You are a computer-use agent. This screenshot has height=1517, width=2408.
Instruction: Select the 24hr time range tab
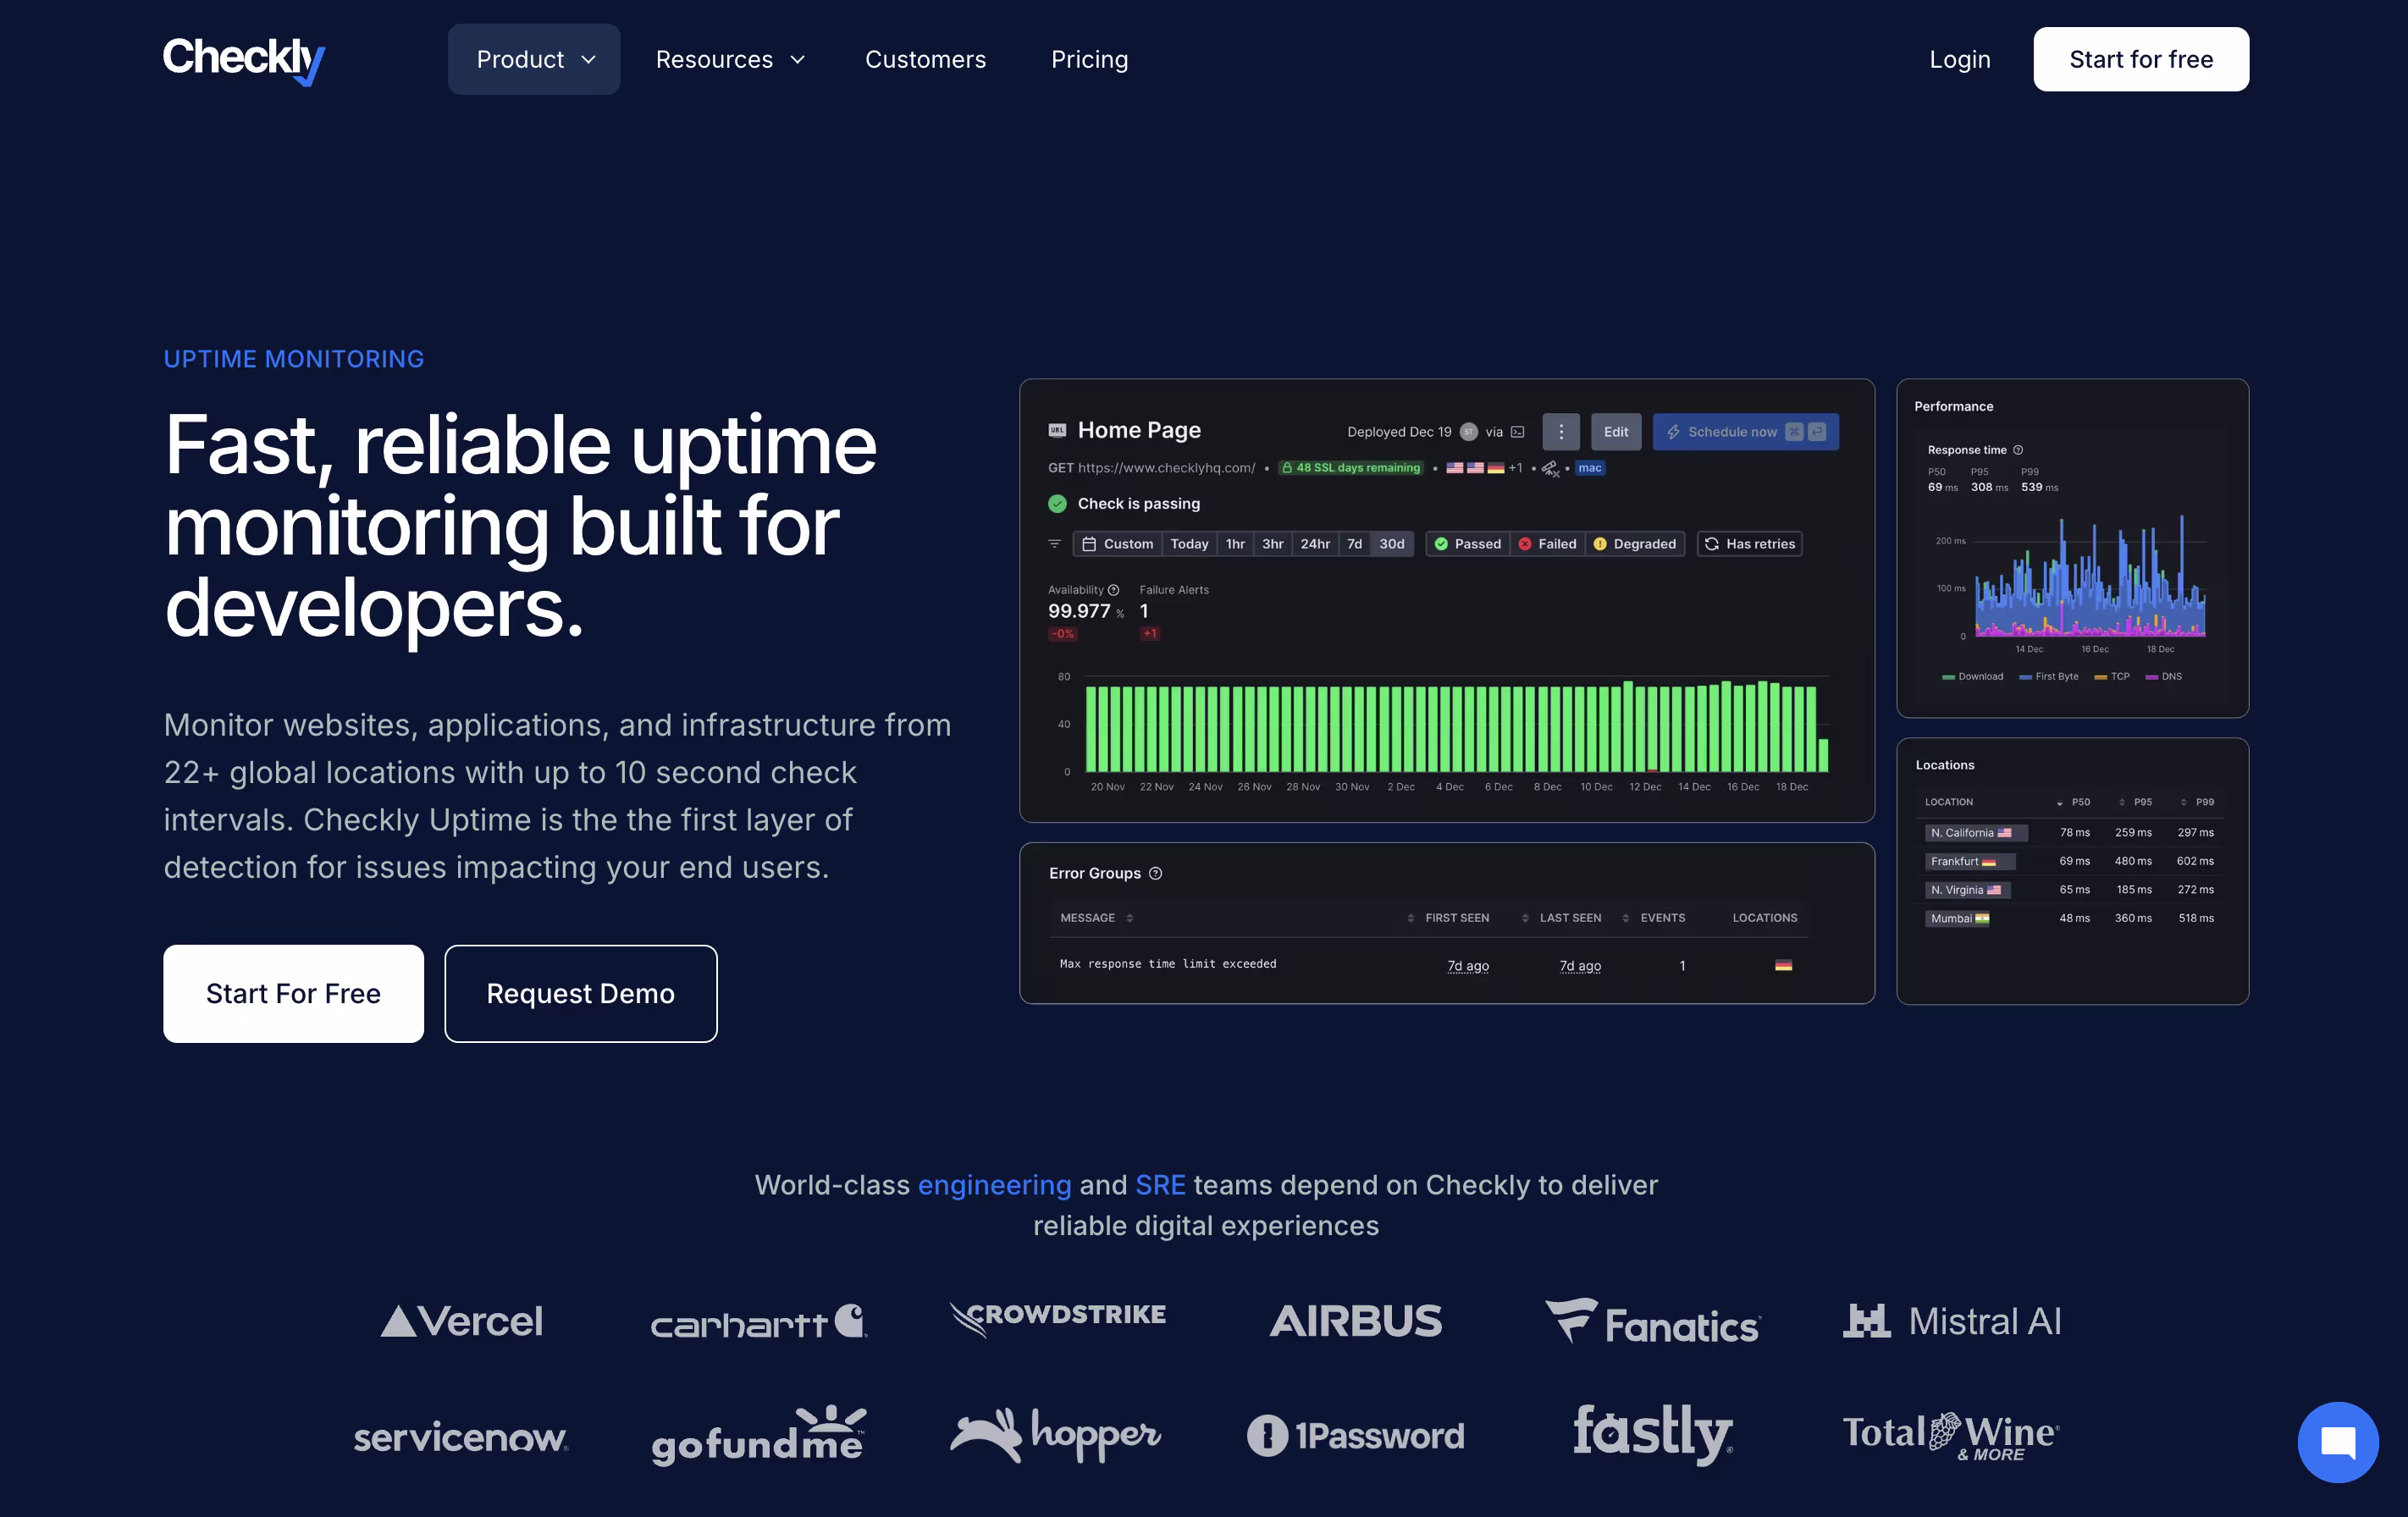tap(1314, 544)
